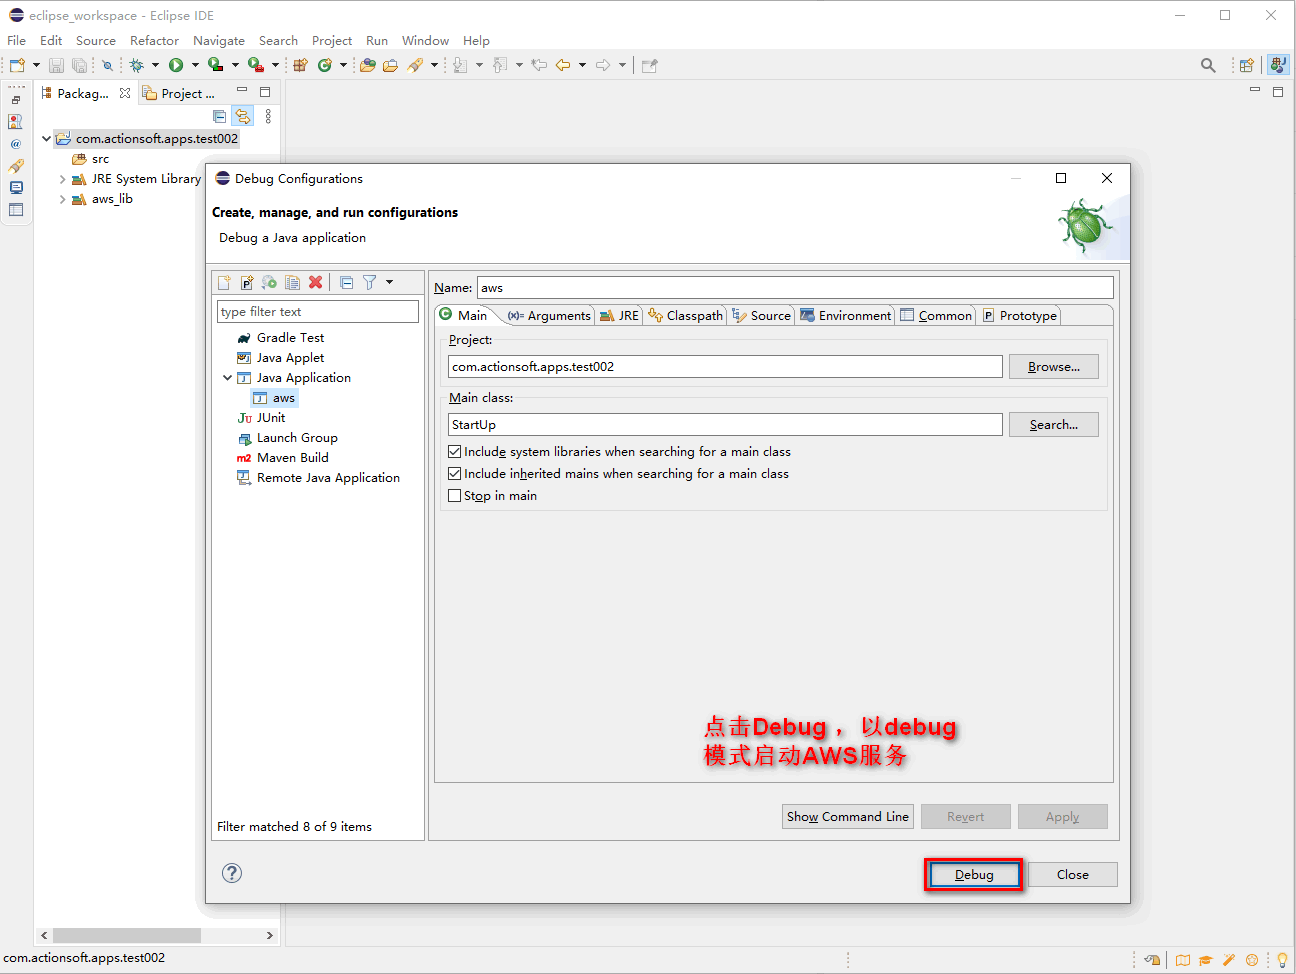Image resolution: width=1296 pixels, height=974 pixels.
Task: Uncheck Include system libraries when searching
Action: 455,451
